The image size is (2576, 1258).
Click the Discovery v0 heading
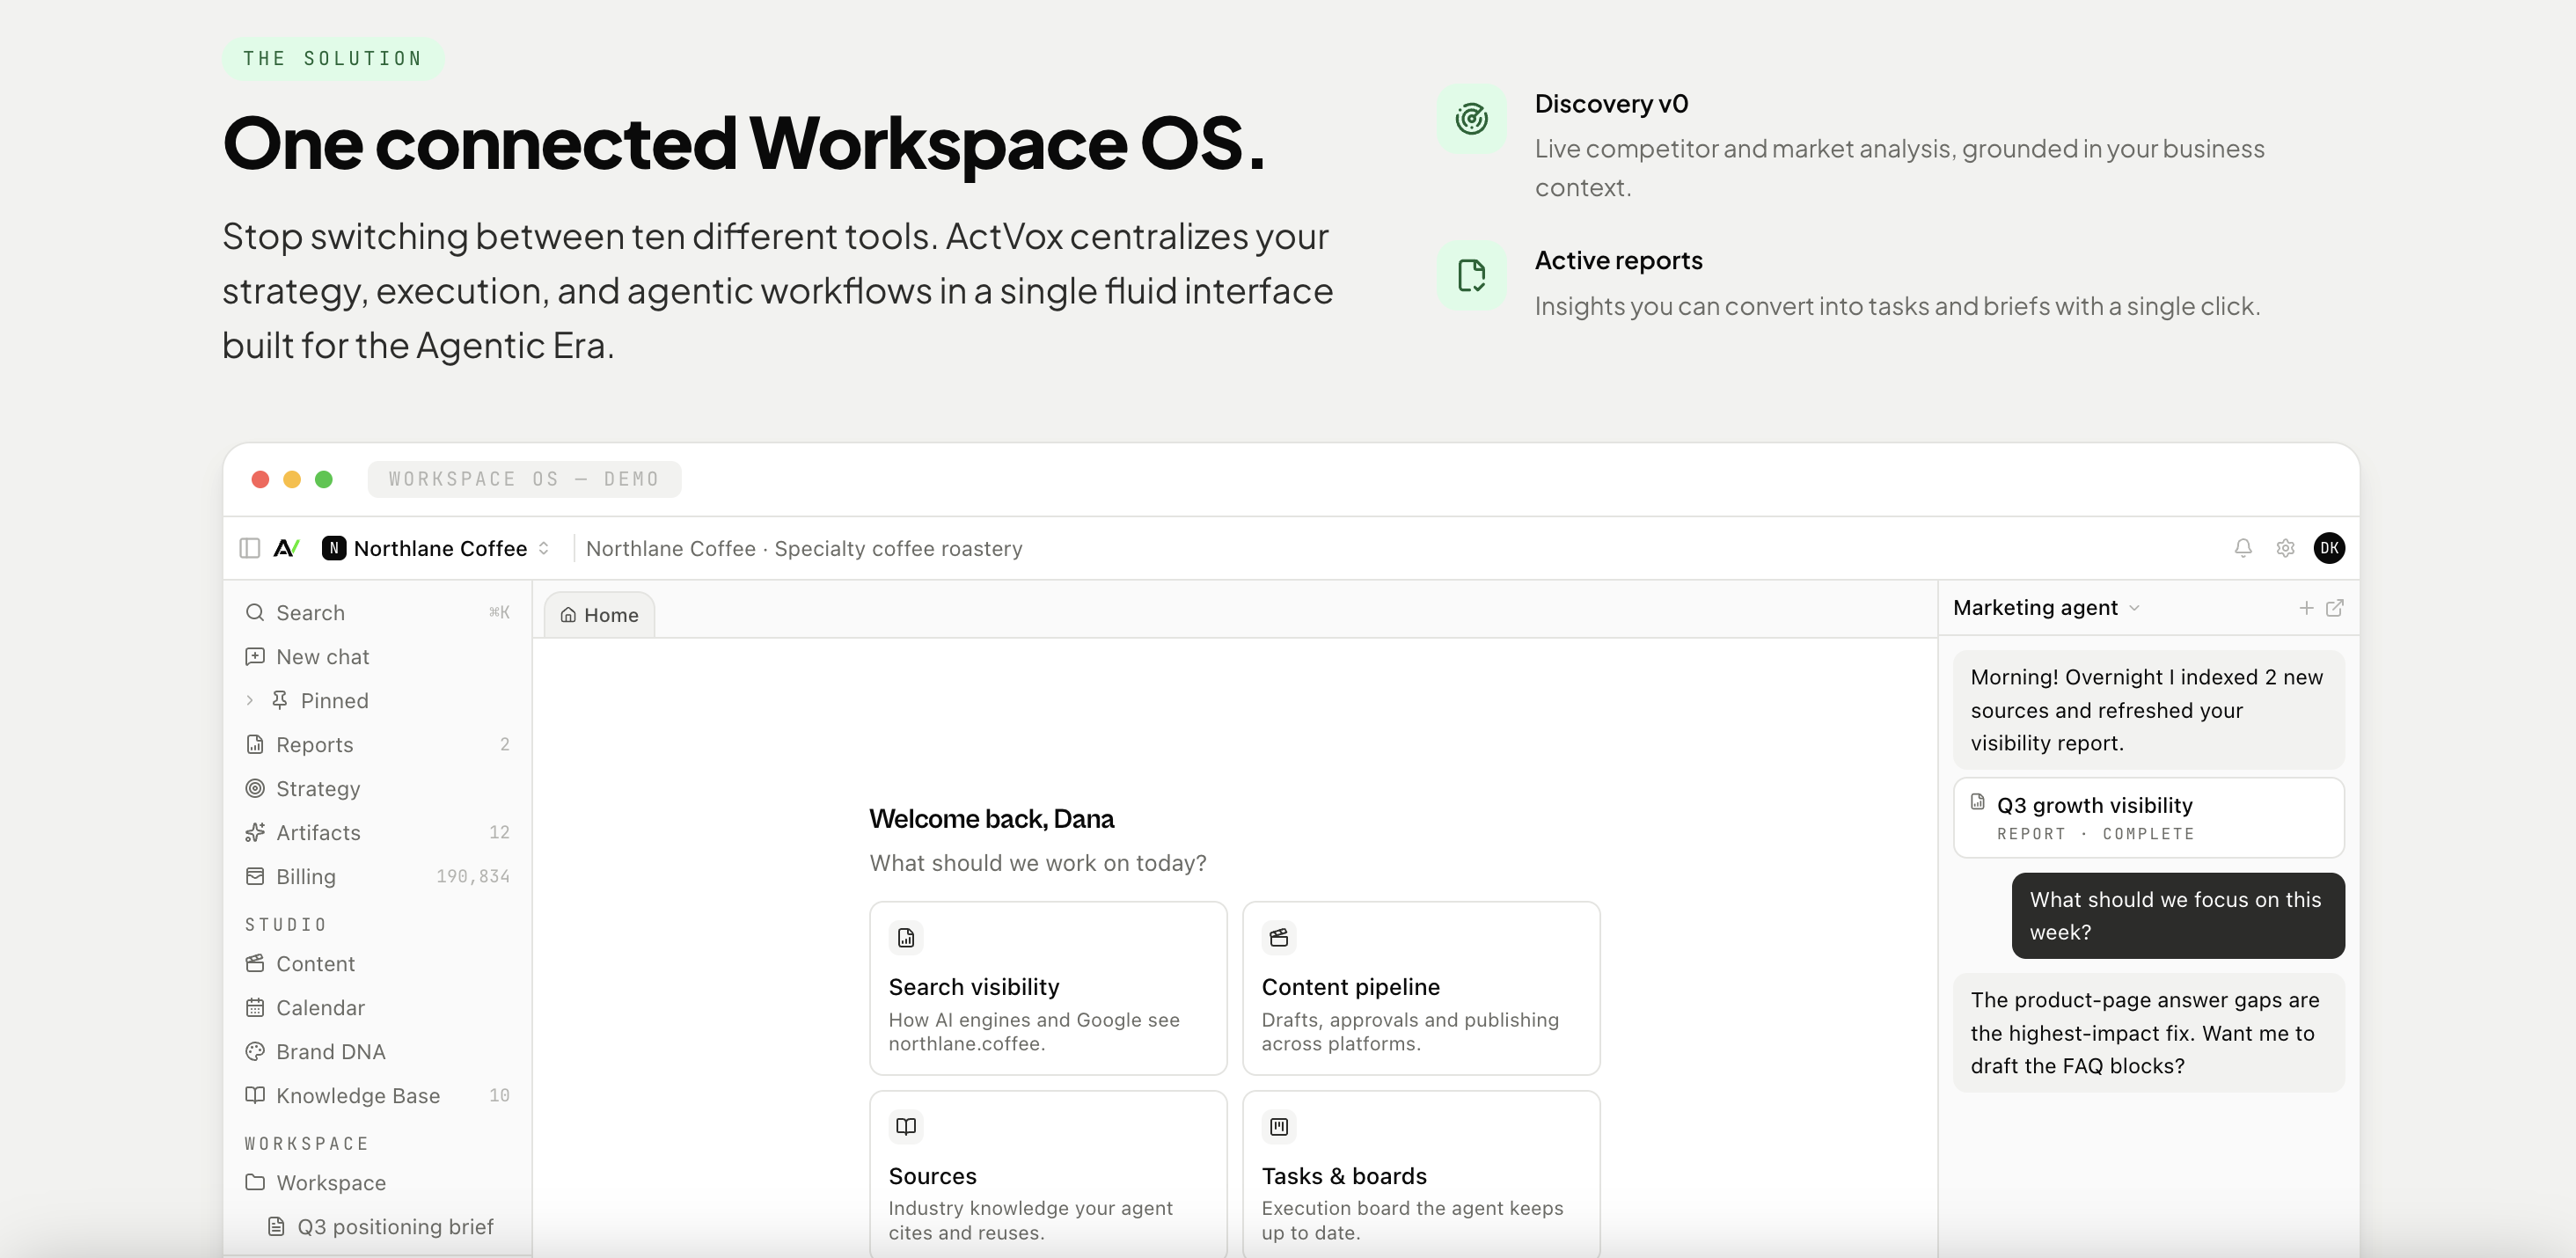tap(1611, 104)
